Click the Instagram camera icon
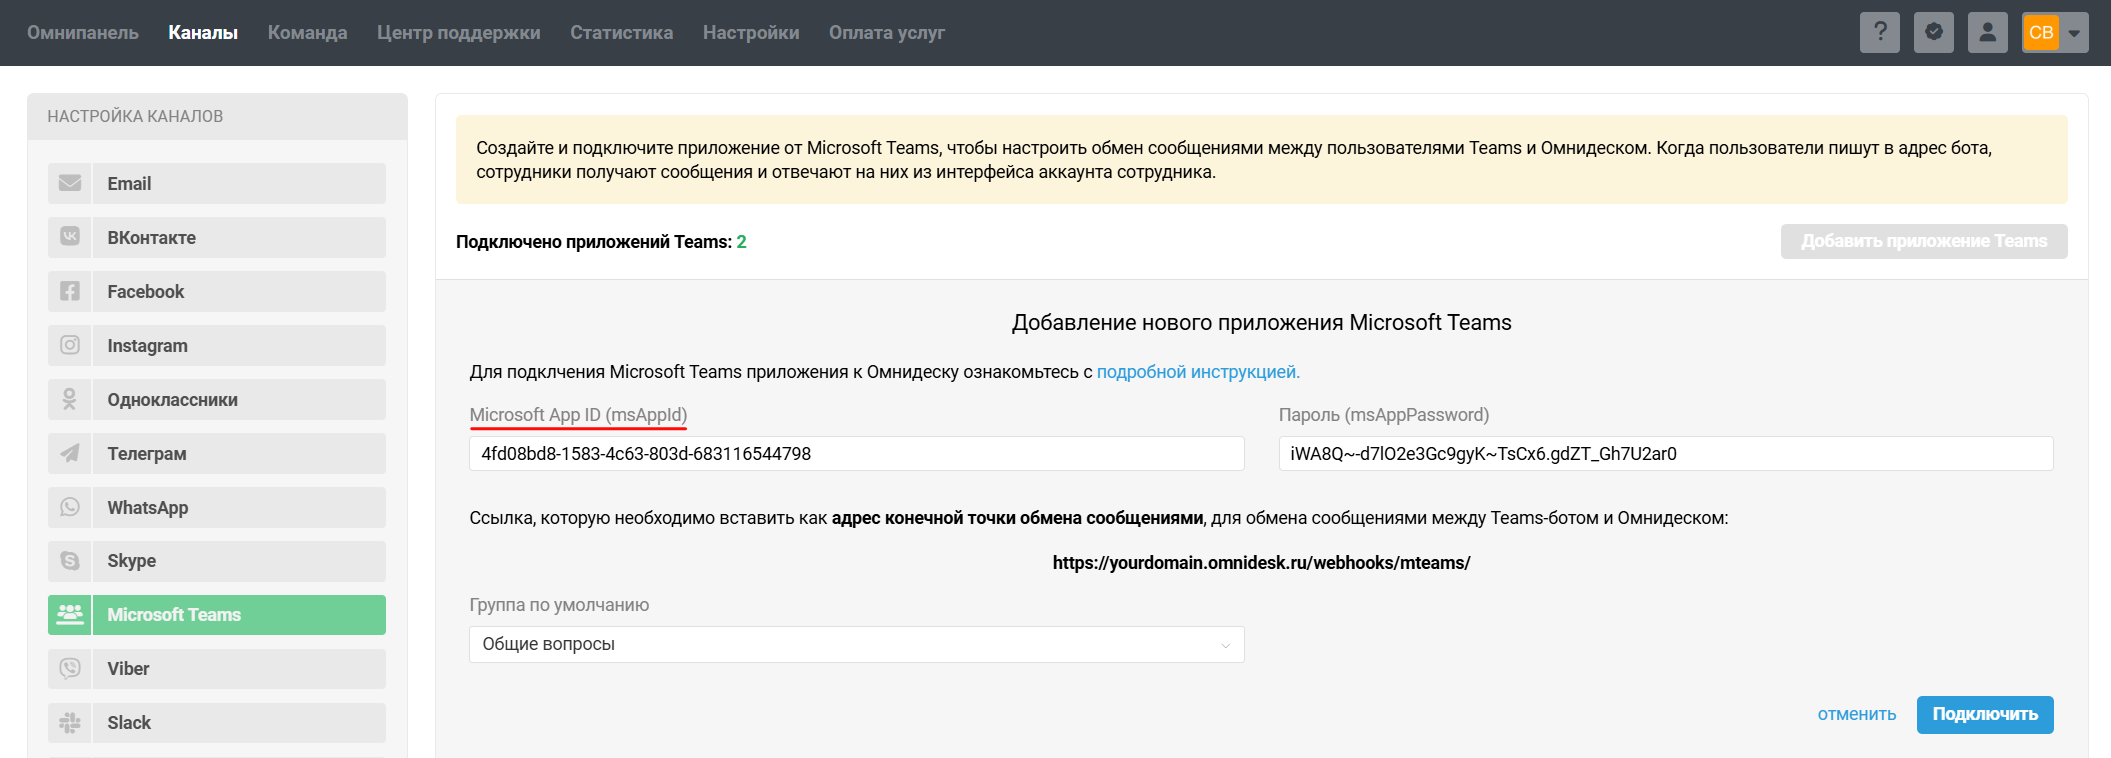The height and width of the screenshot is (758, 2111). tap(70, 346)
